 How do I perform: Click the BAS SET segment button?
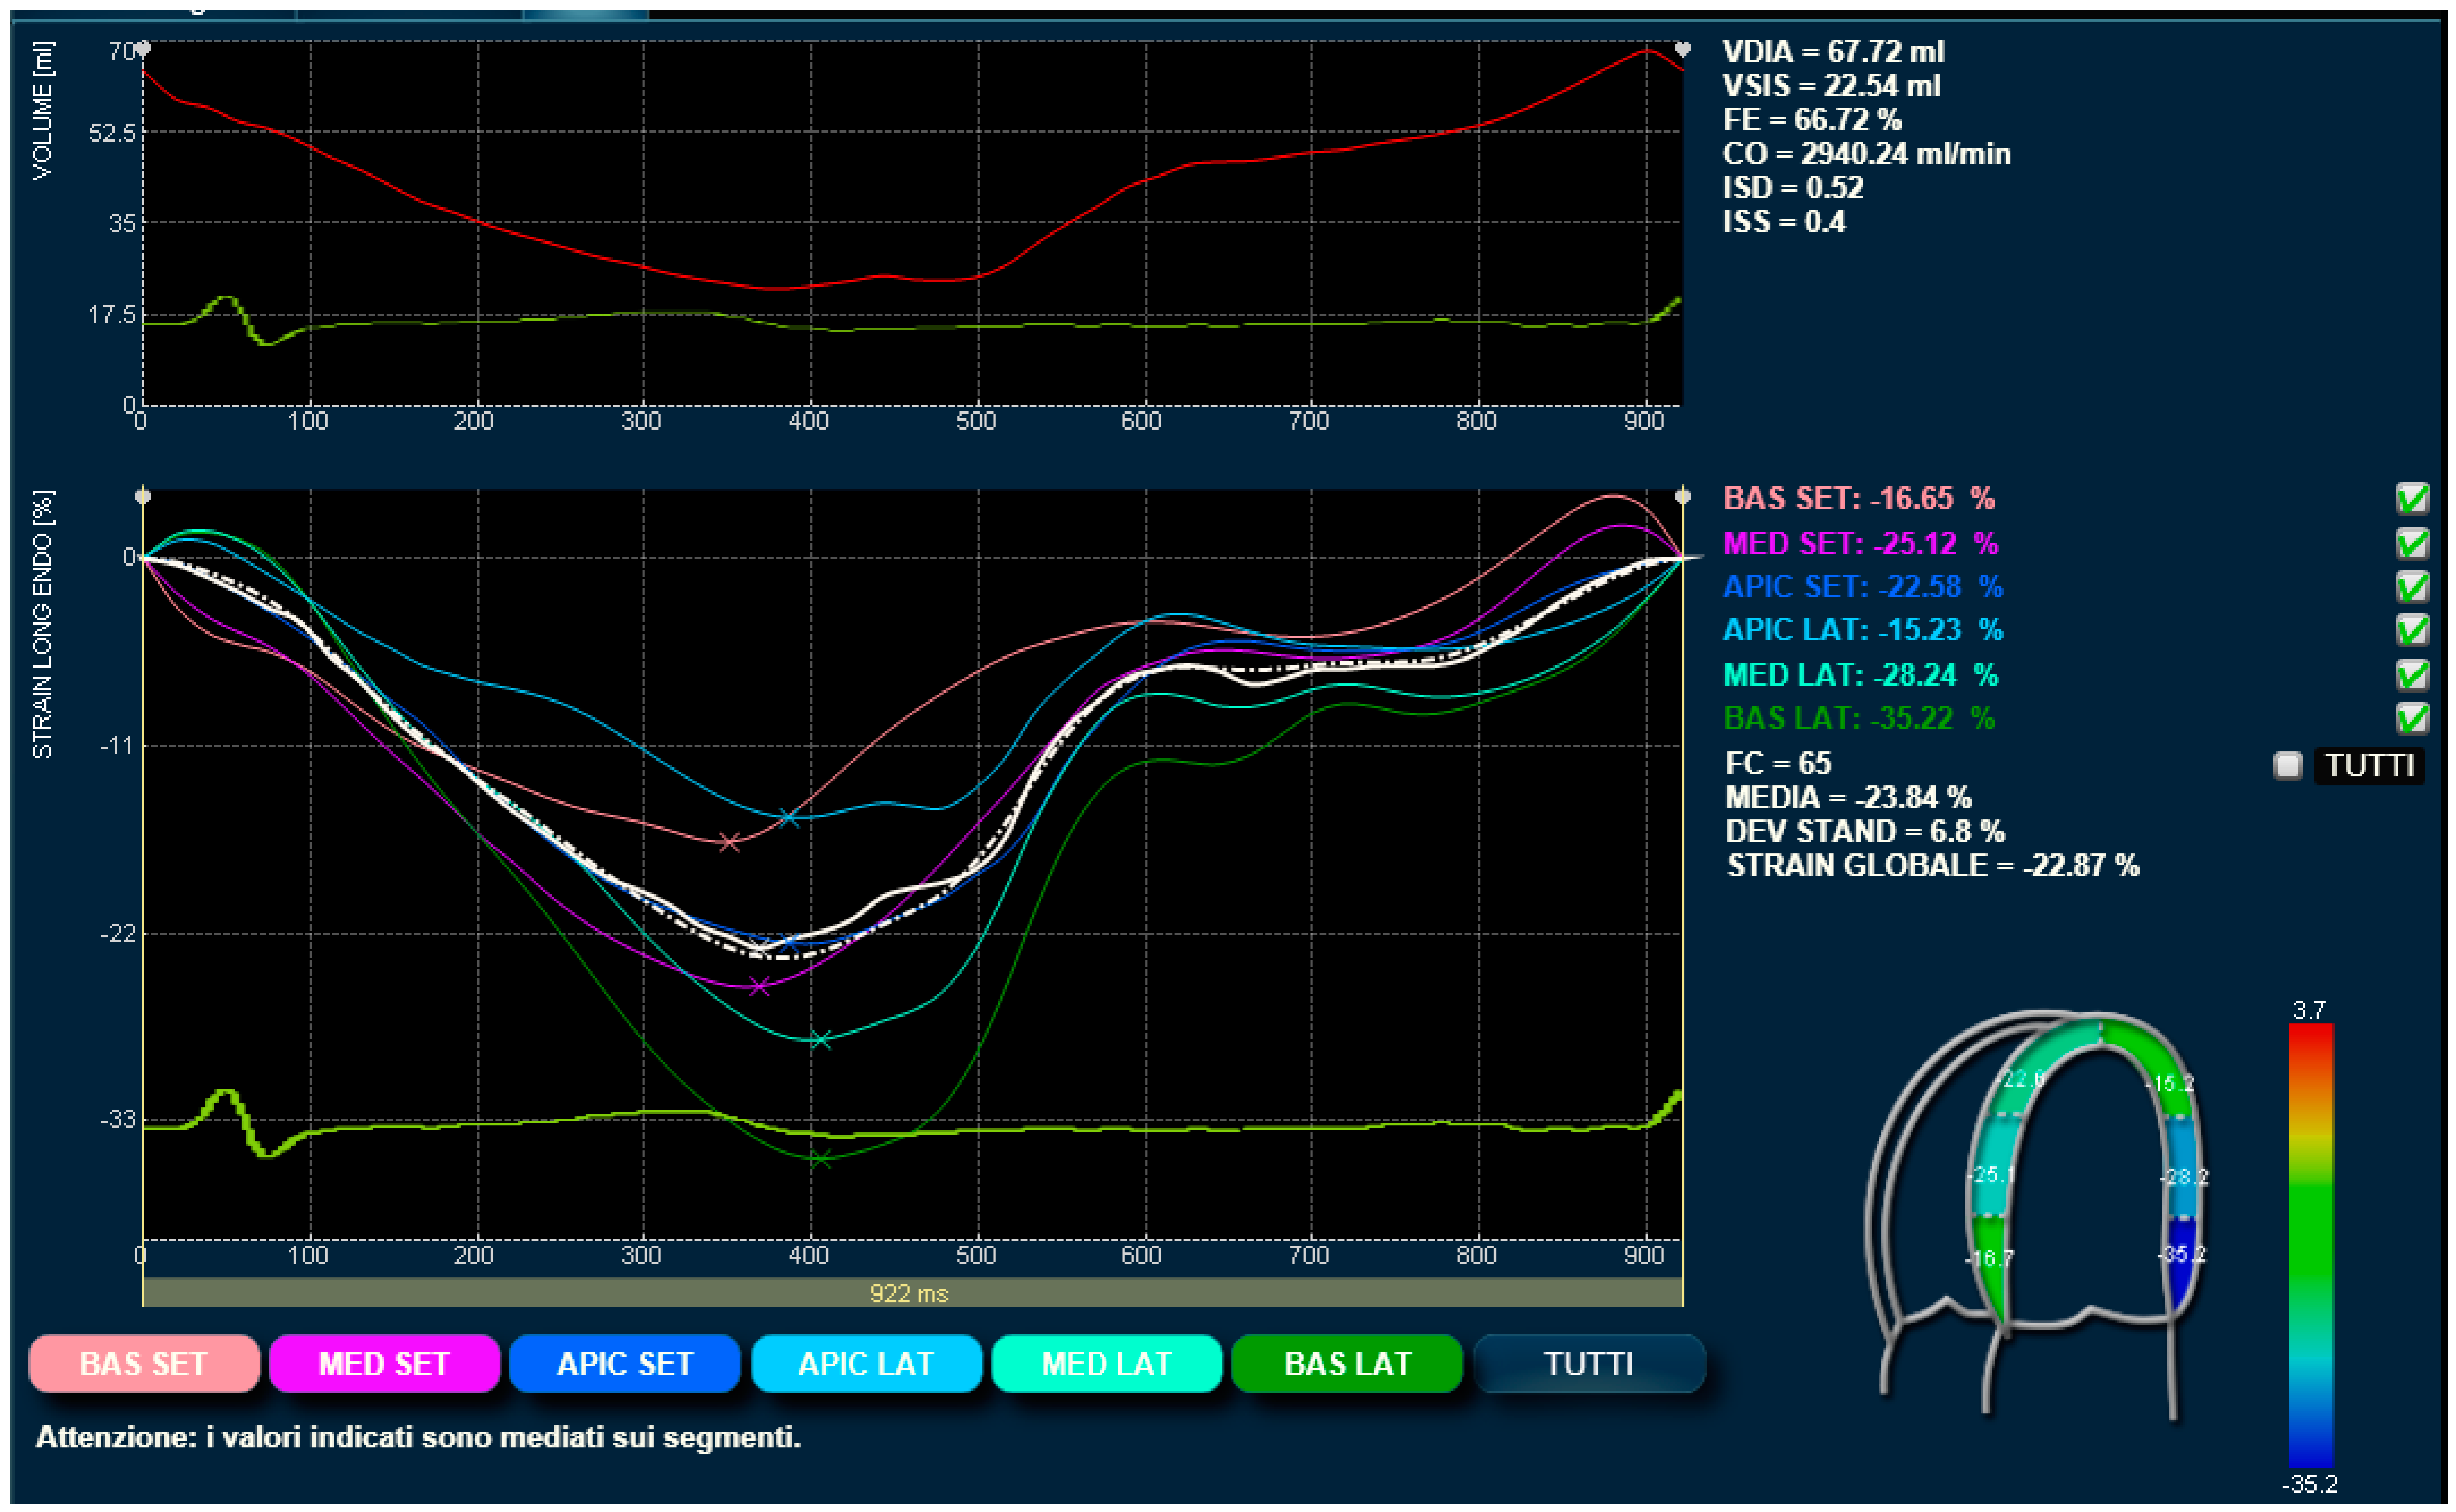tap(143, 1364)
